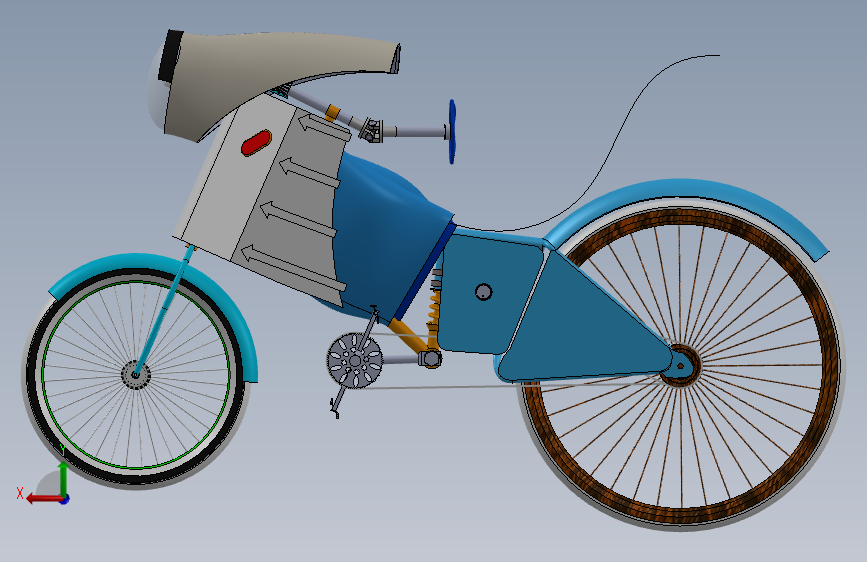The image size is (867, 562).
Task: Click the red X axis arrow of triad
Action: point(43,499)
